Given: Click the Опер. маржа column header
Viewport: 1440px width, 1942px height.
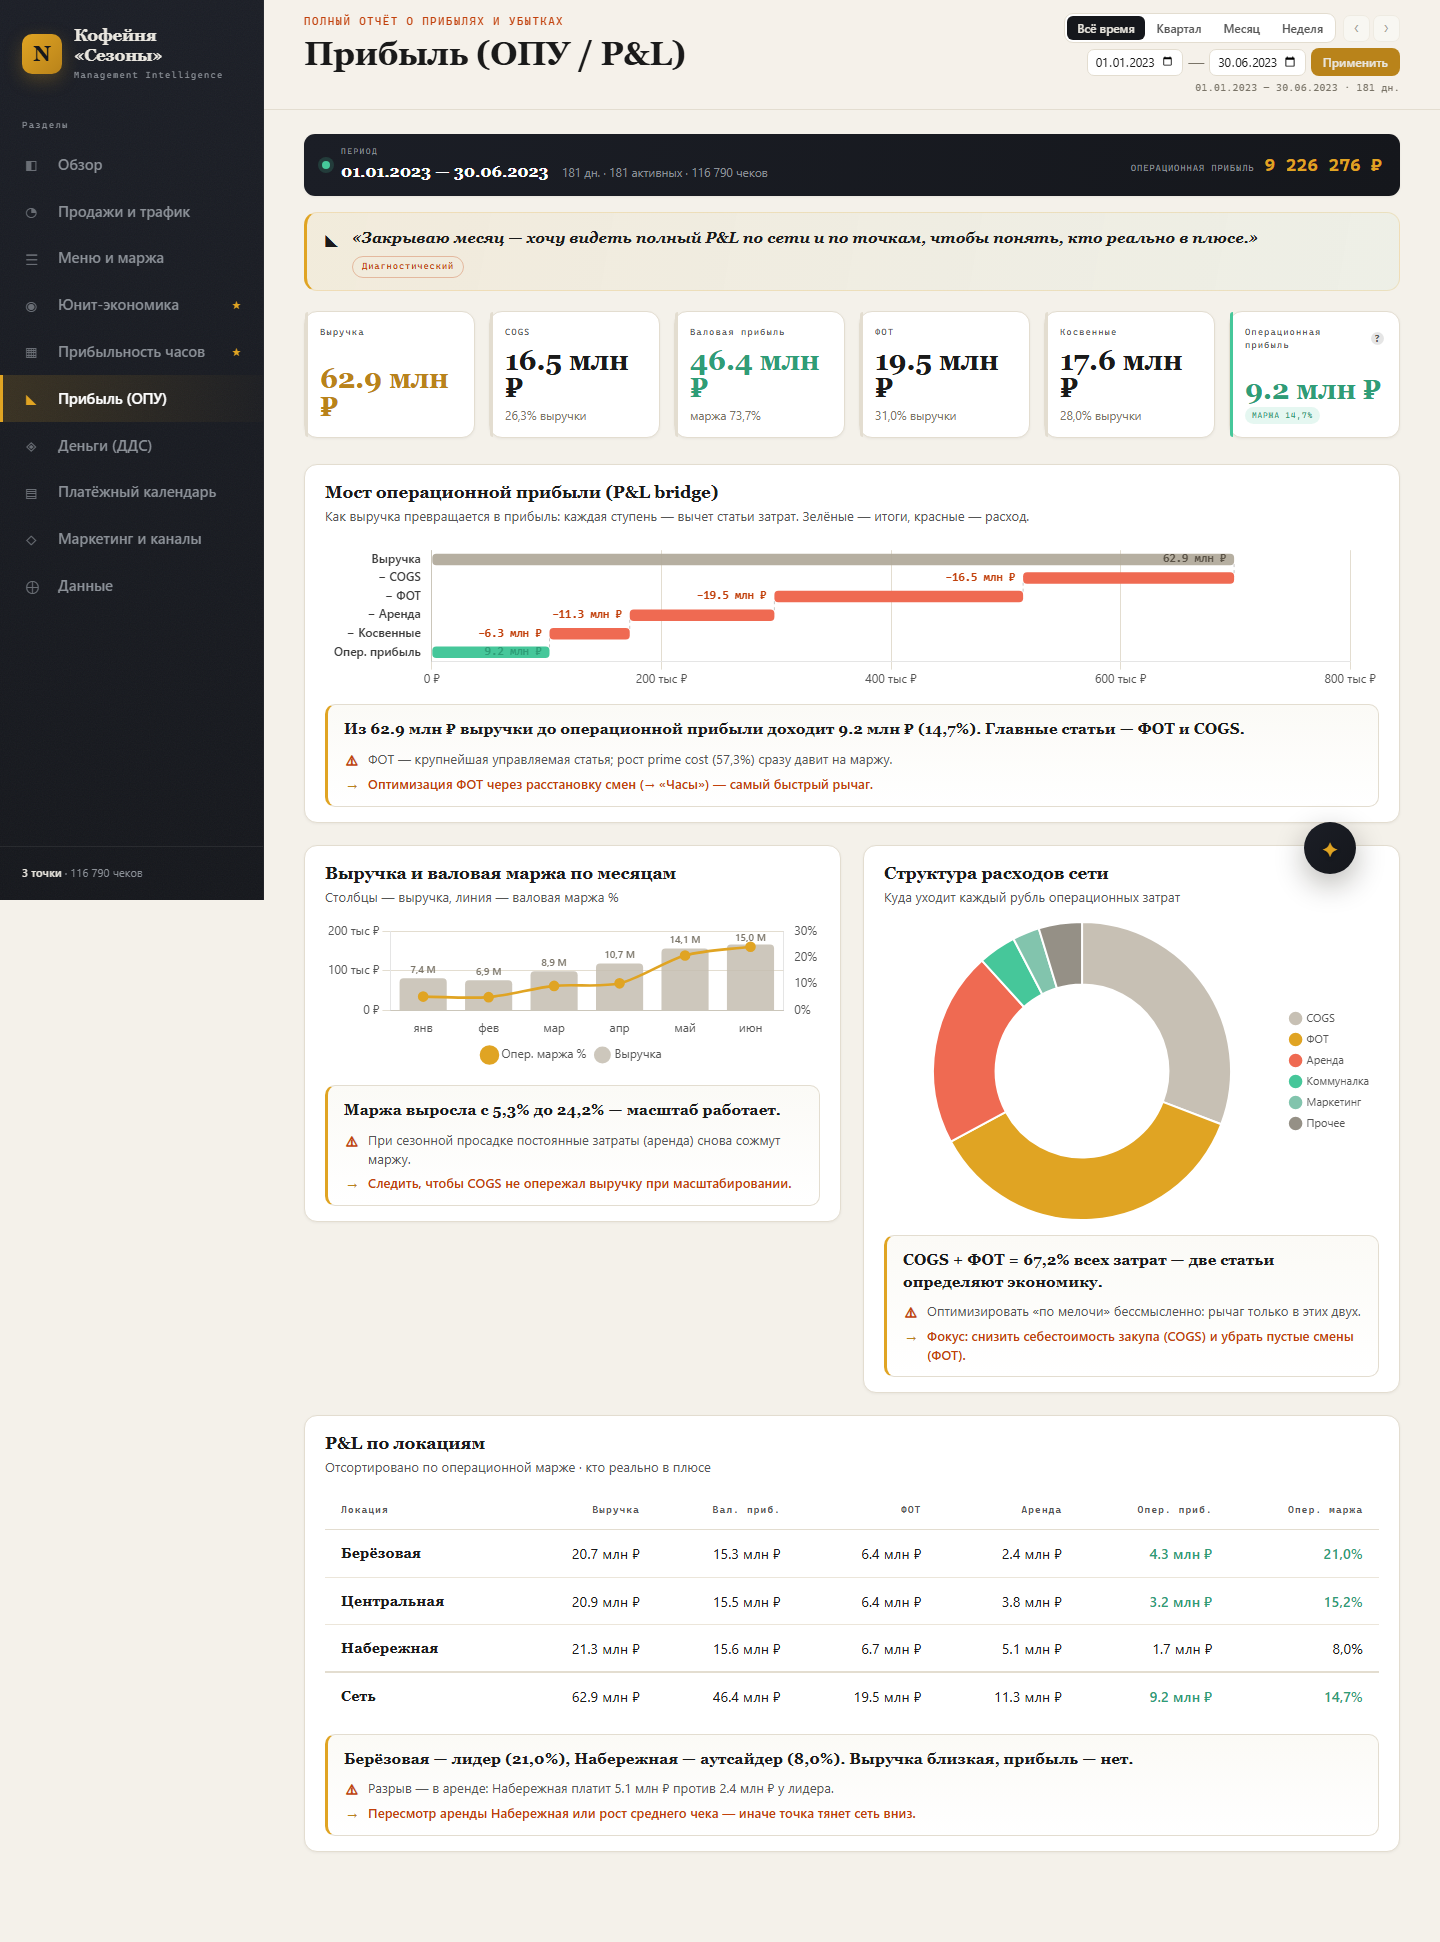Looking at the screenshot, I should 1324,1510.
